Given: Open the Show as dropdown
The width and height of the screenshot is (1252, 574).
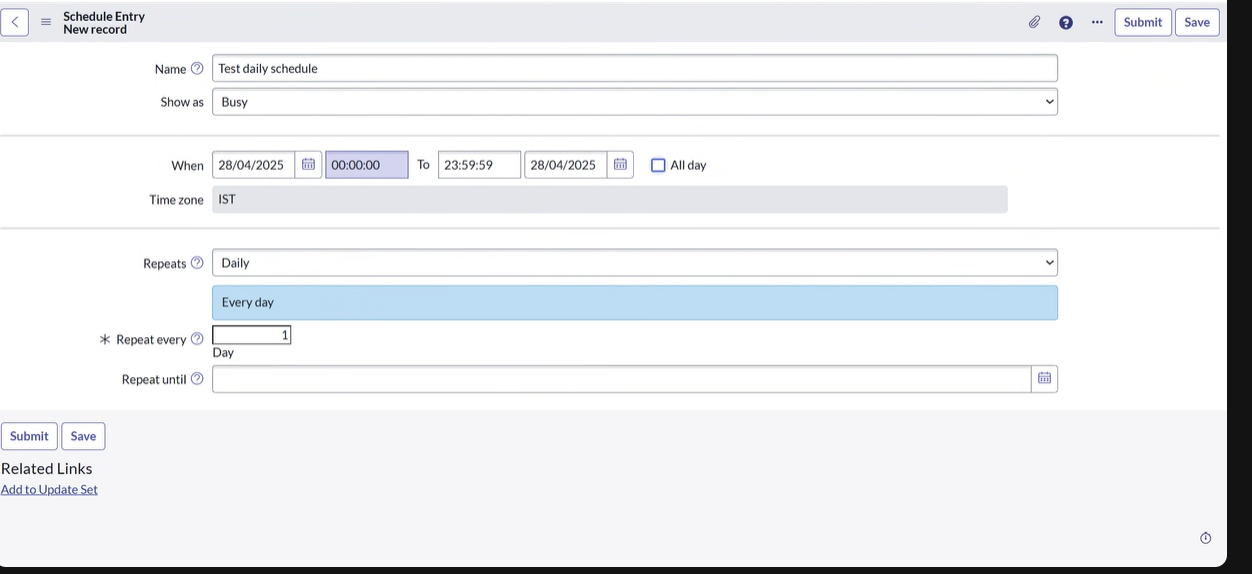Looking at the screenshot, I should [635, 102].
